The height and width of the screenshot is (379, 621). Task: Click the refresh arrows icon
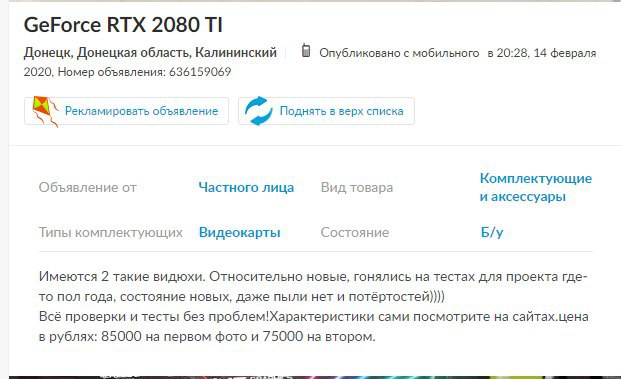tap(259, 111)
